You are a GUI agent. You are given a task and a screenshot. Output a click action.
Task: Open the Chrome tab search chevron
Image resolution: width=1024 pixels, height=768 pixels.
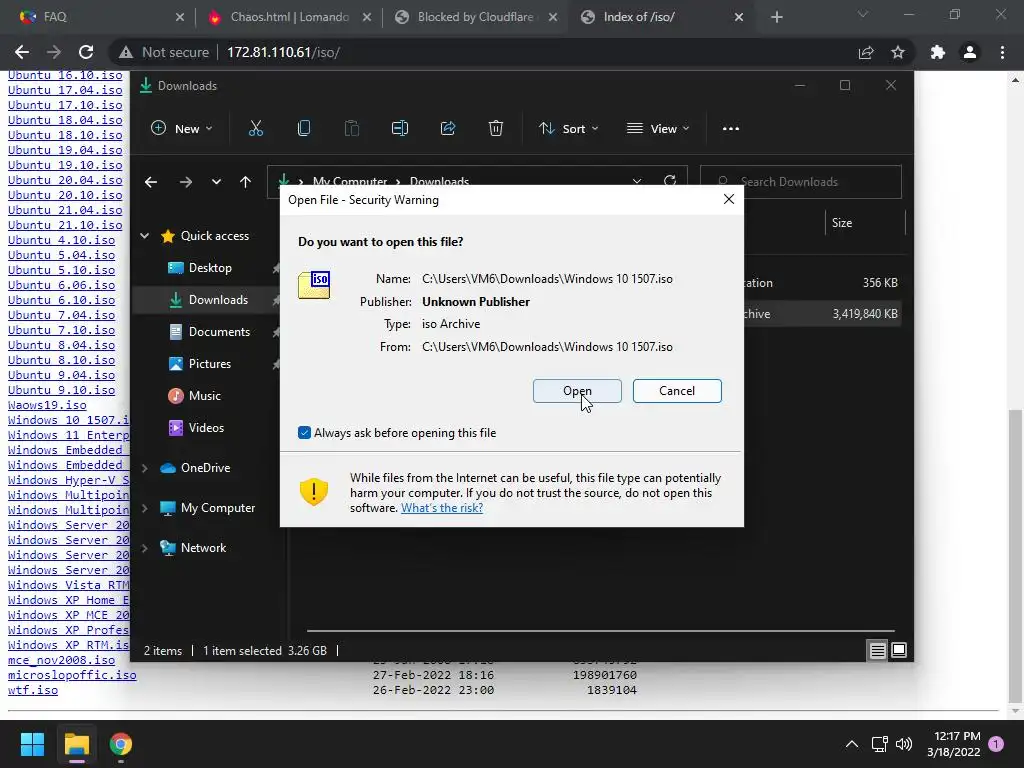(x=863, y=14)
